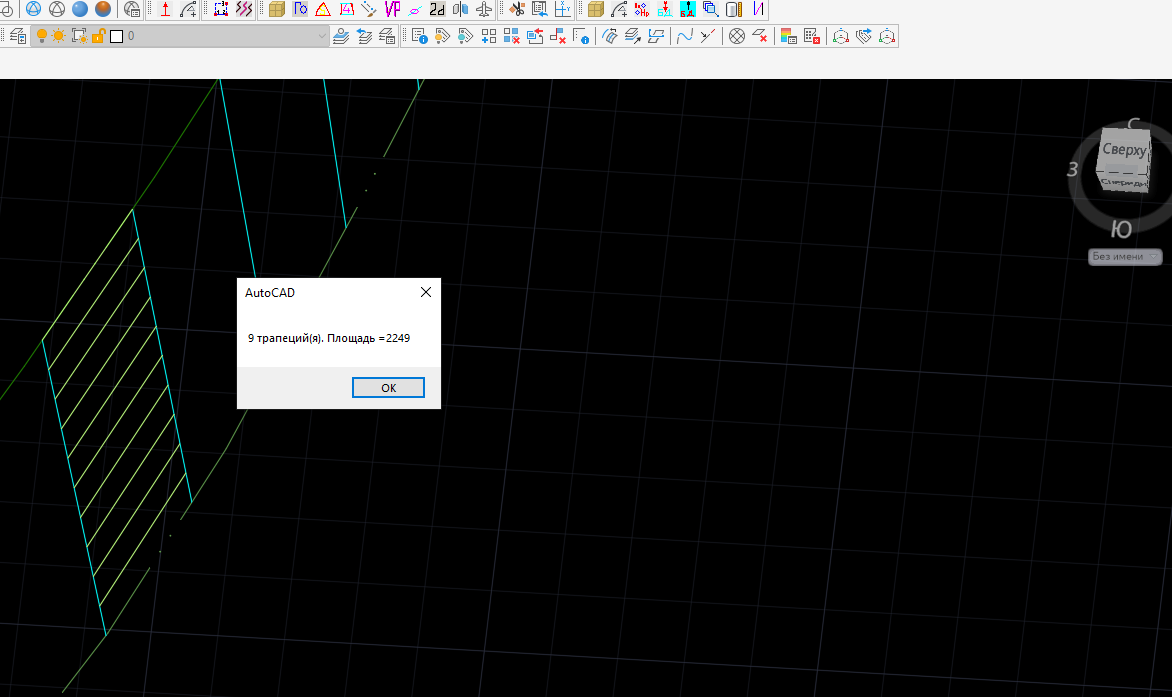This screenshot has width=1172, height=697.
Task: Select the gray hidden visual style sphere
Action: coord(57,9)
